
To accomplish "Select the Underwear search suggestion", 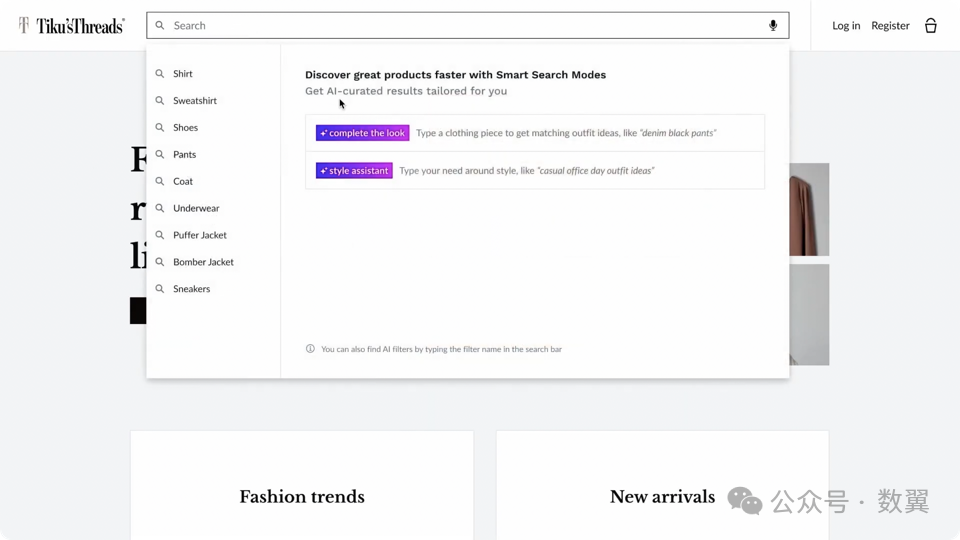I will (195, 208).
